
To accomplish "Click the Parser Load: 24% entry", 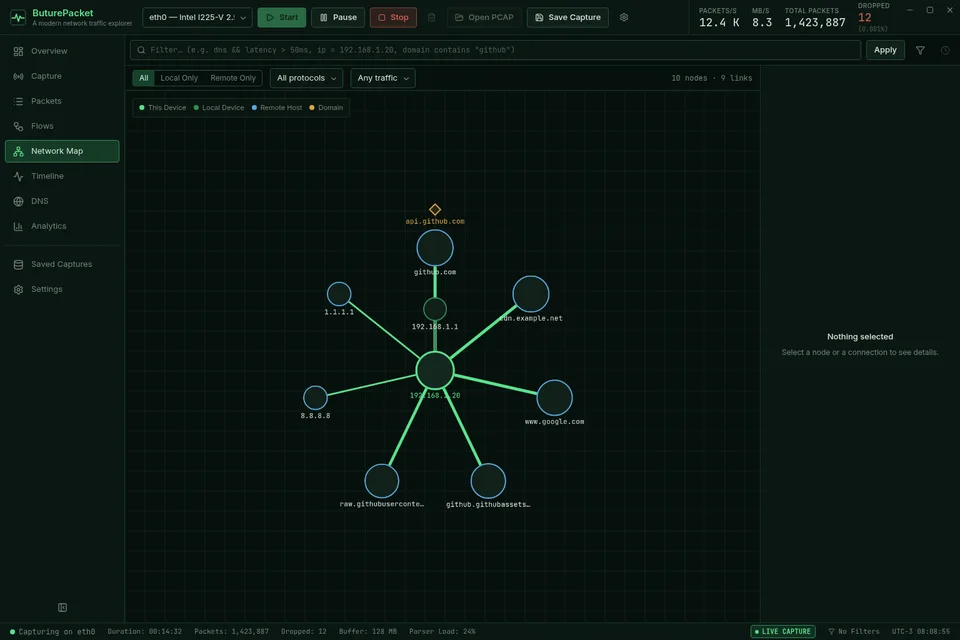I will 442,631.
